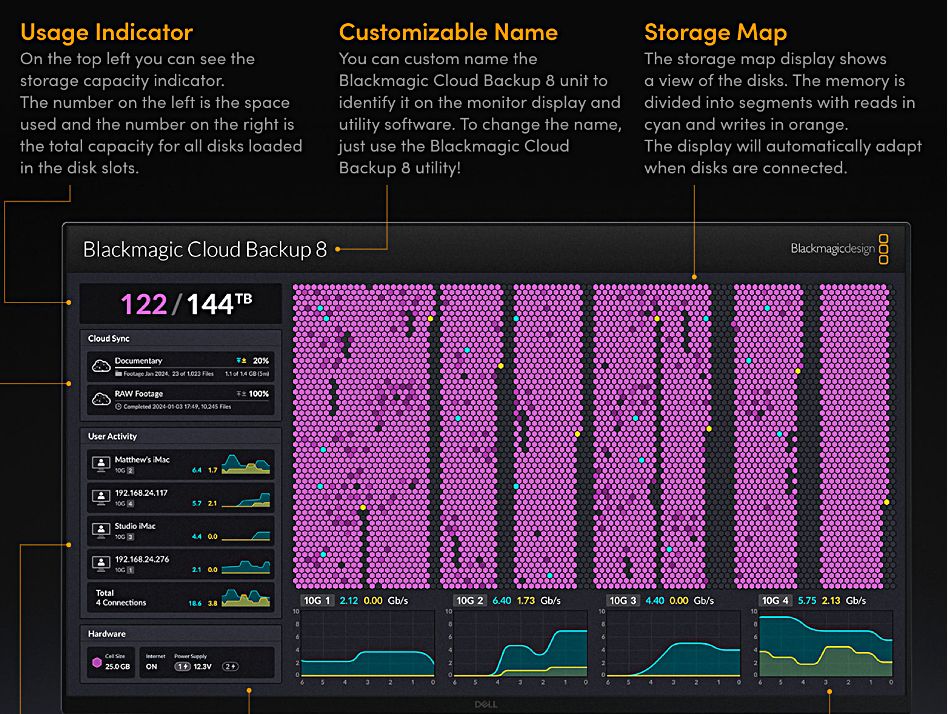Click the 18.6 total read value

[x=195, y=604]
